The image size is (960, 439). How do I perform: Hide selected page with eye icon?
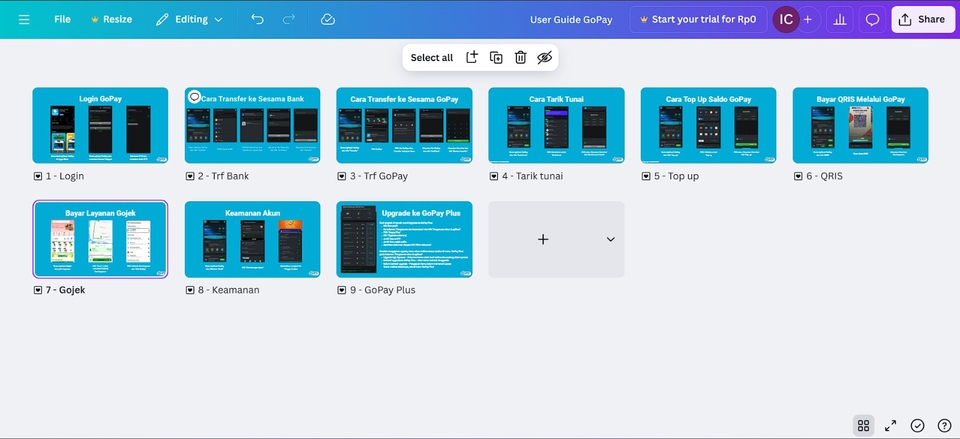[x=544, y=58]
